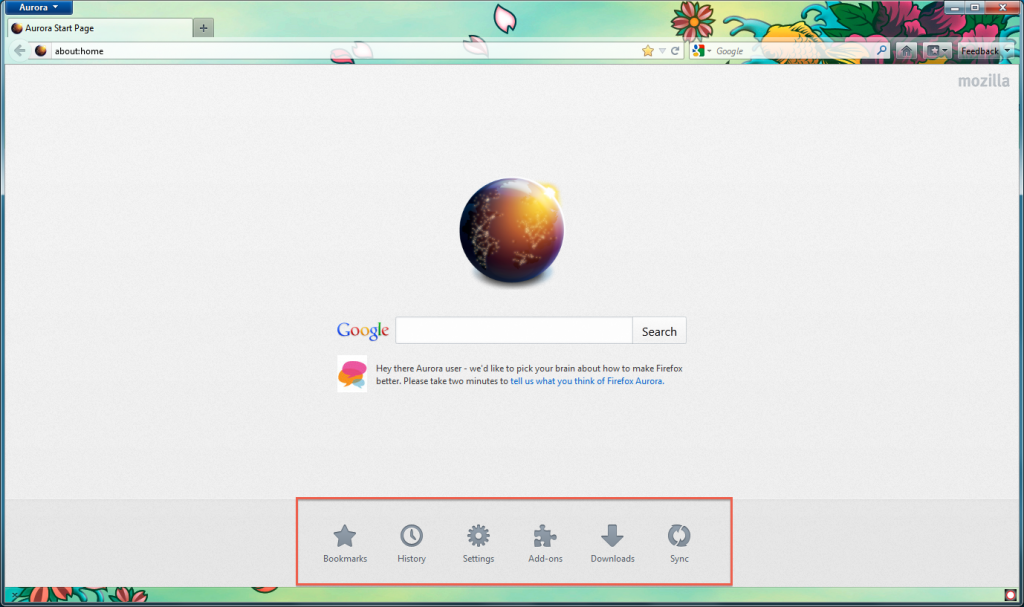Image resolution: width=1024 pixels, height=607 pixels.
Task: Click the add-on bar icon at bottom right
Action: (1010, 595)
